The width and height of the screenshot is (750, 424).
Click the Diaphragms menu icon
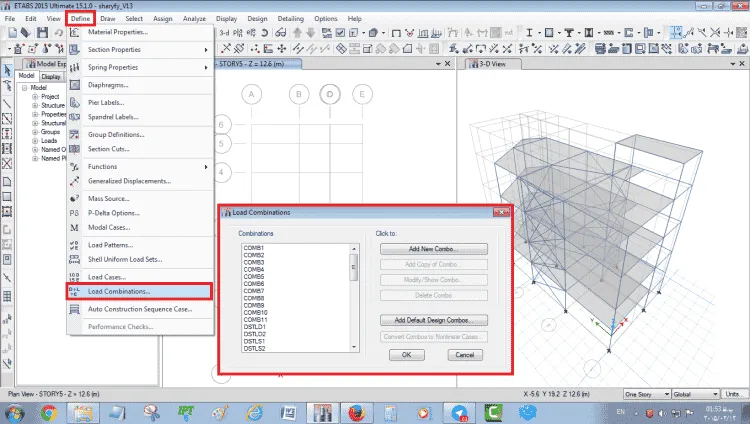coord(75,85)
